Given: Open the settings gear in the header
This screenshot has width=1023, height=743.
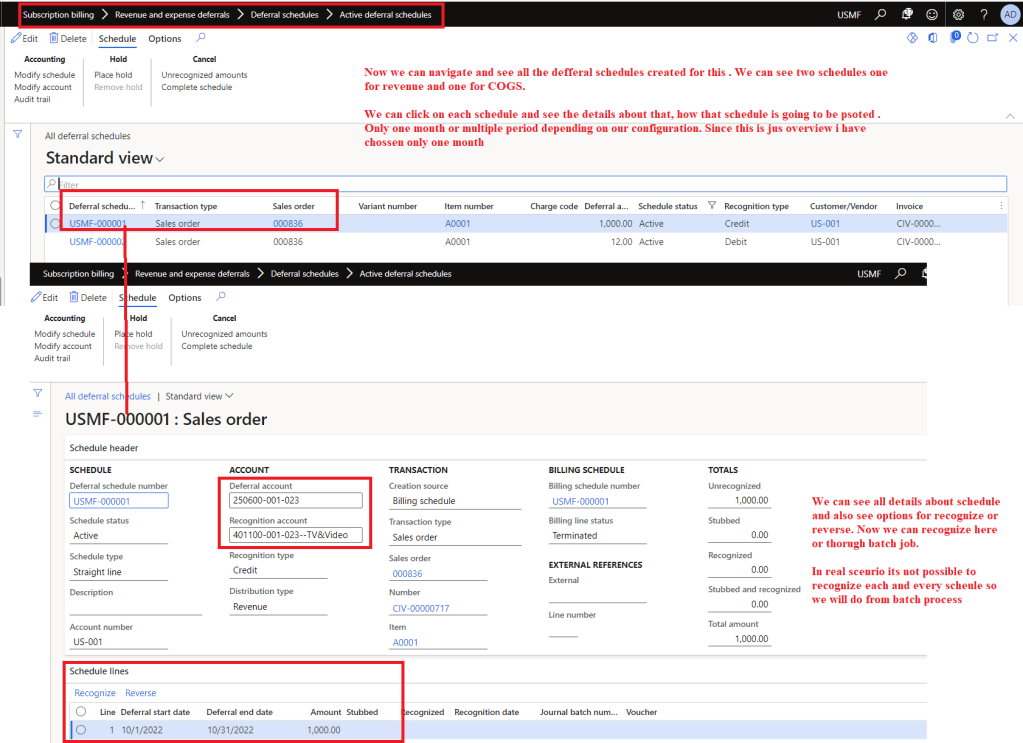Looking at the screenshot, I should coord(958,15).
